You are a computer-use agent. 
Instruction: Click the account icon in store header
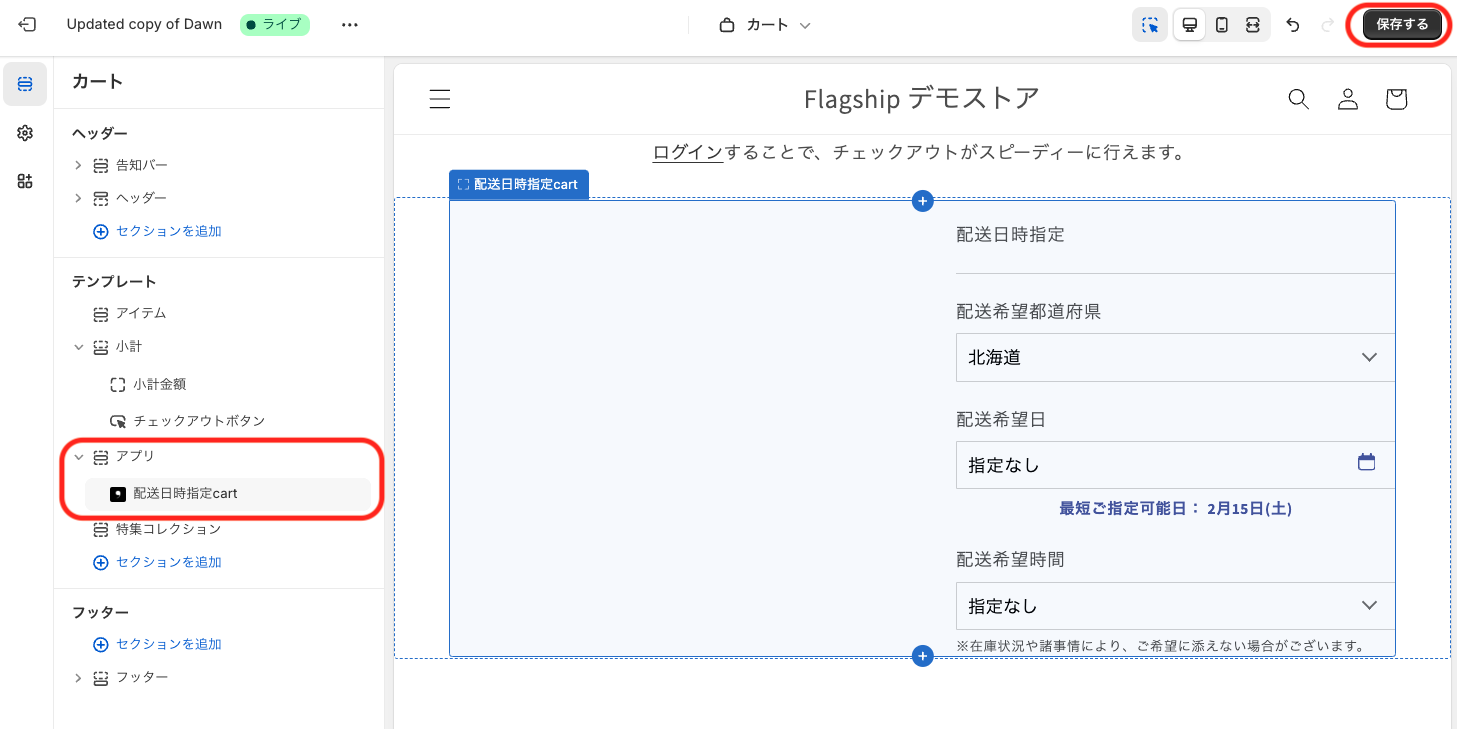1348,99
